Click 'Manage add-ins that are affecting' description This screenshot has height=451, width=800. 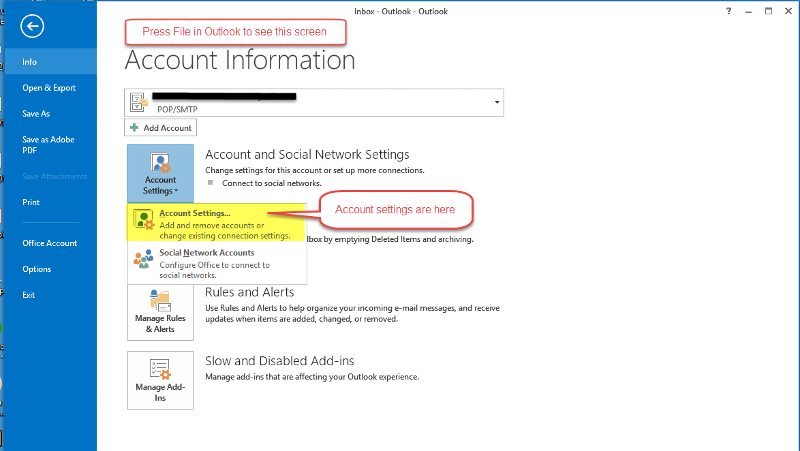click(x=312, y=377)
